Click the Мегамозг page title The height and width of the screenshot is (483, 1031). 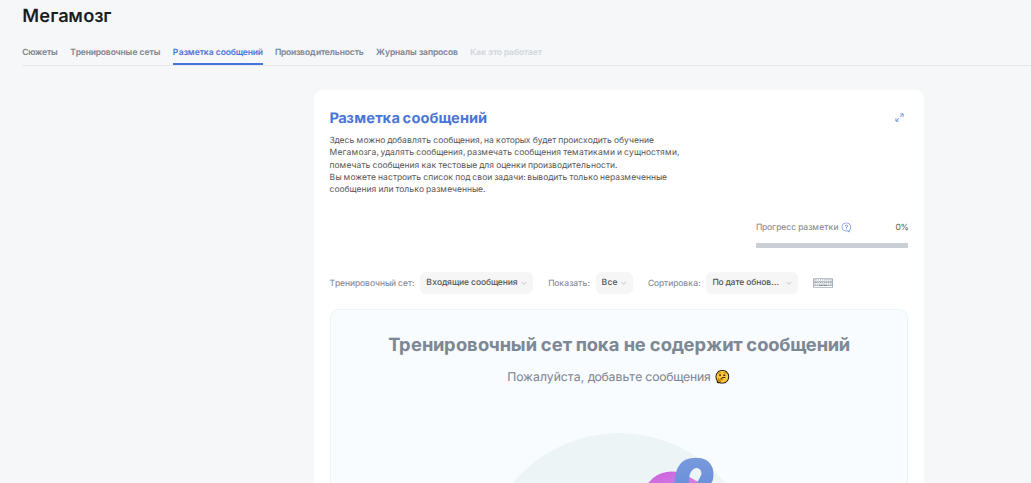tap(67, 16)
